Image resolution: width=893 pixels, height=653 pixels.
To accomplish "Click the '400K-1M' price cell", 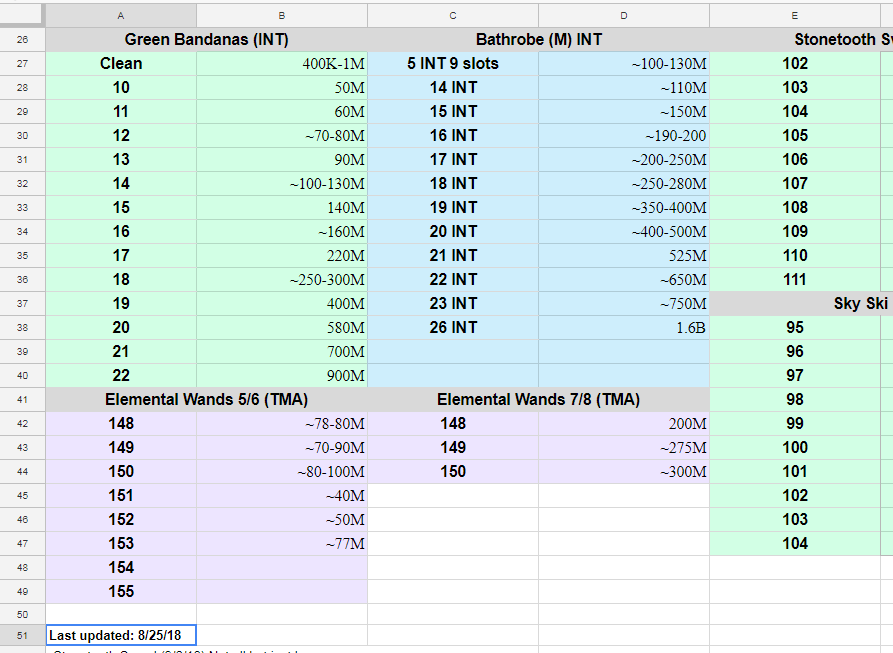I will (282, 64).
